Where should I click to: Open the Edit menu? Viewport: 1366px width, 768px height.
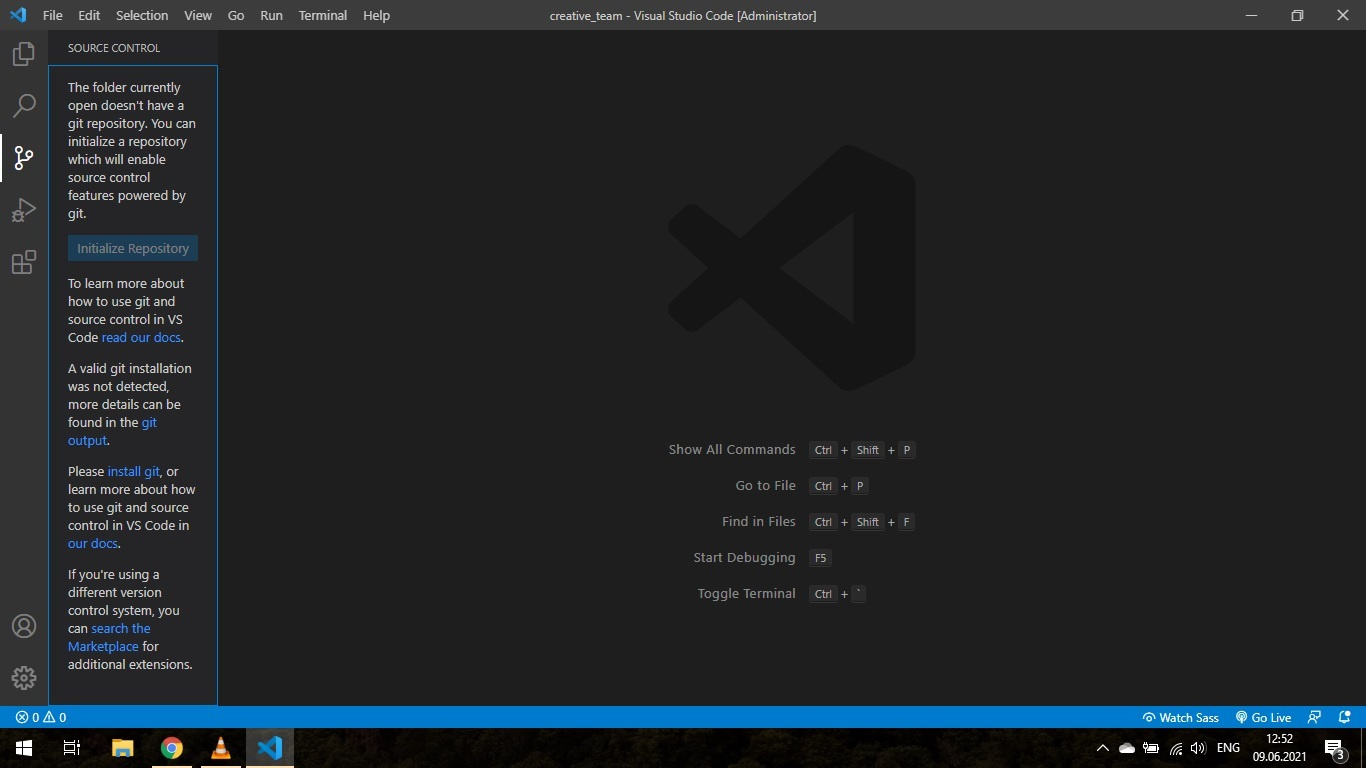click(89, 15)
